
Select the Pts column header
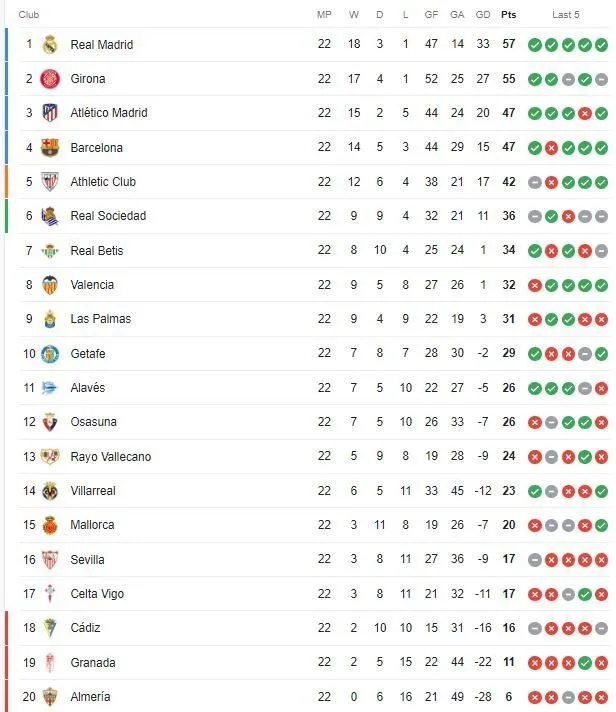pyautogui.click(x=508, y=15)
